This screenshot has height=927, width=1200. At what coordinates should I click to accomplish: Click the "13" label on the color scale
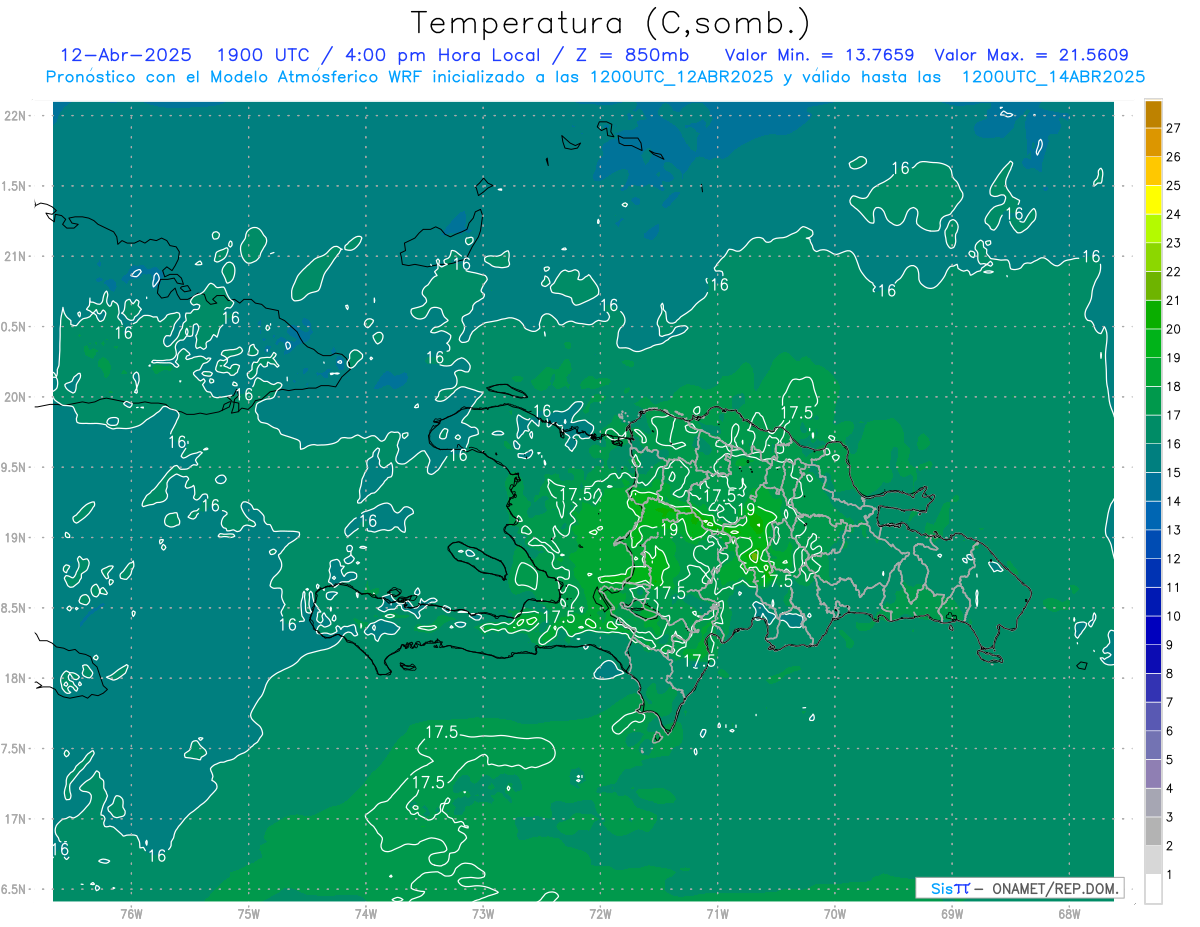pyautogui.click(x=1174, y=530)
